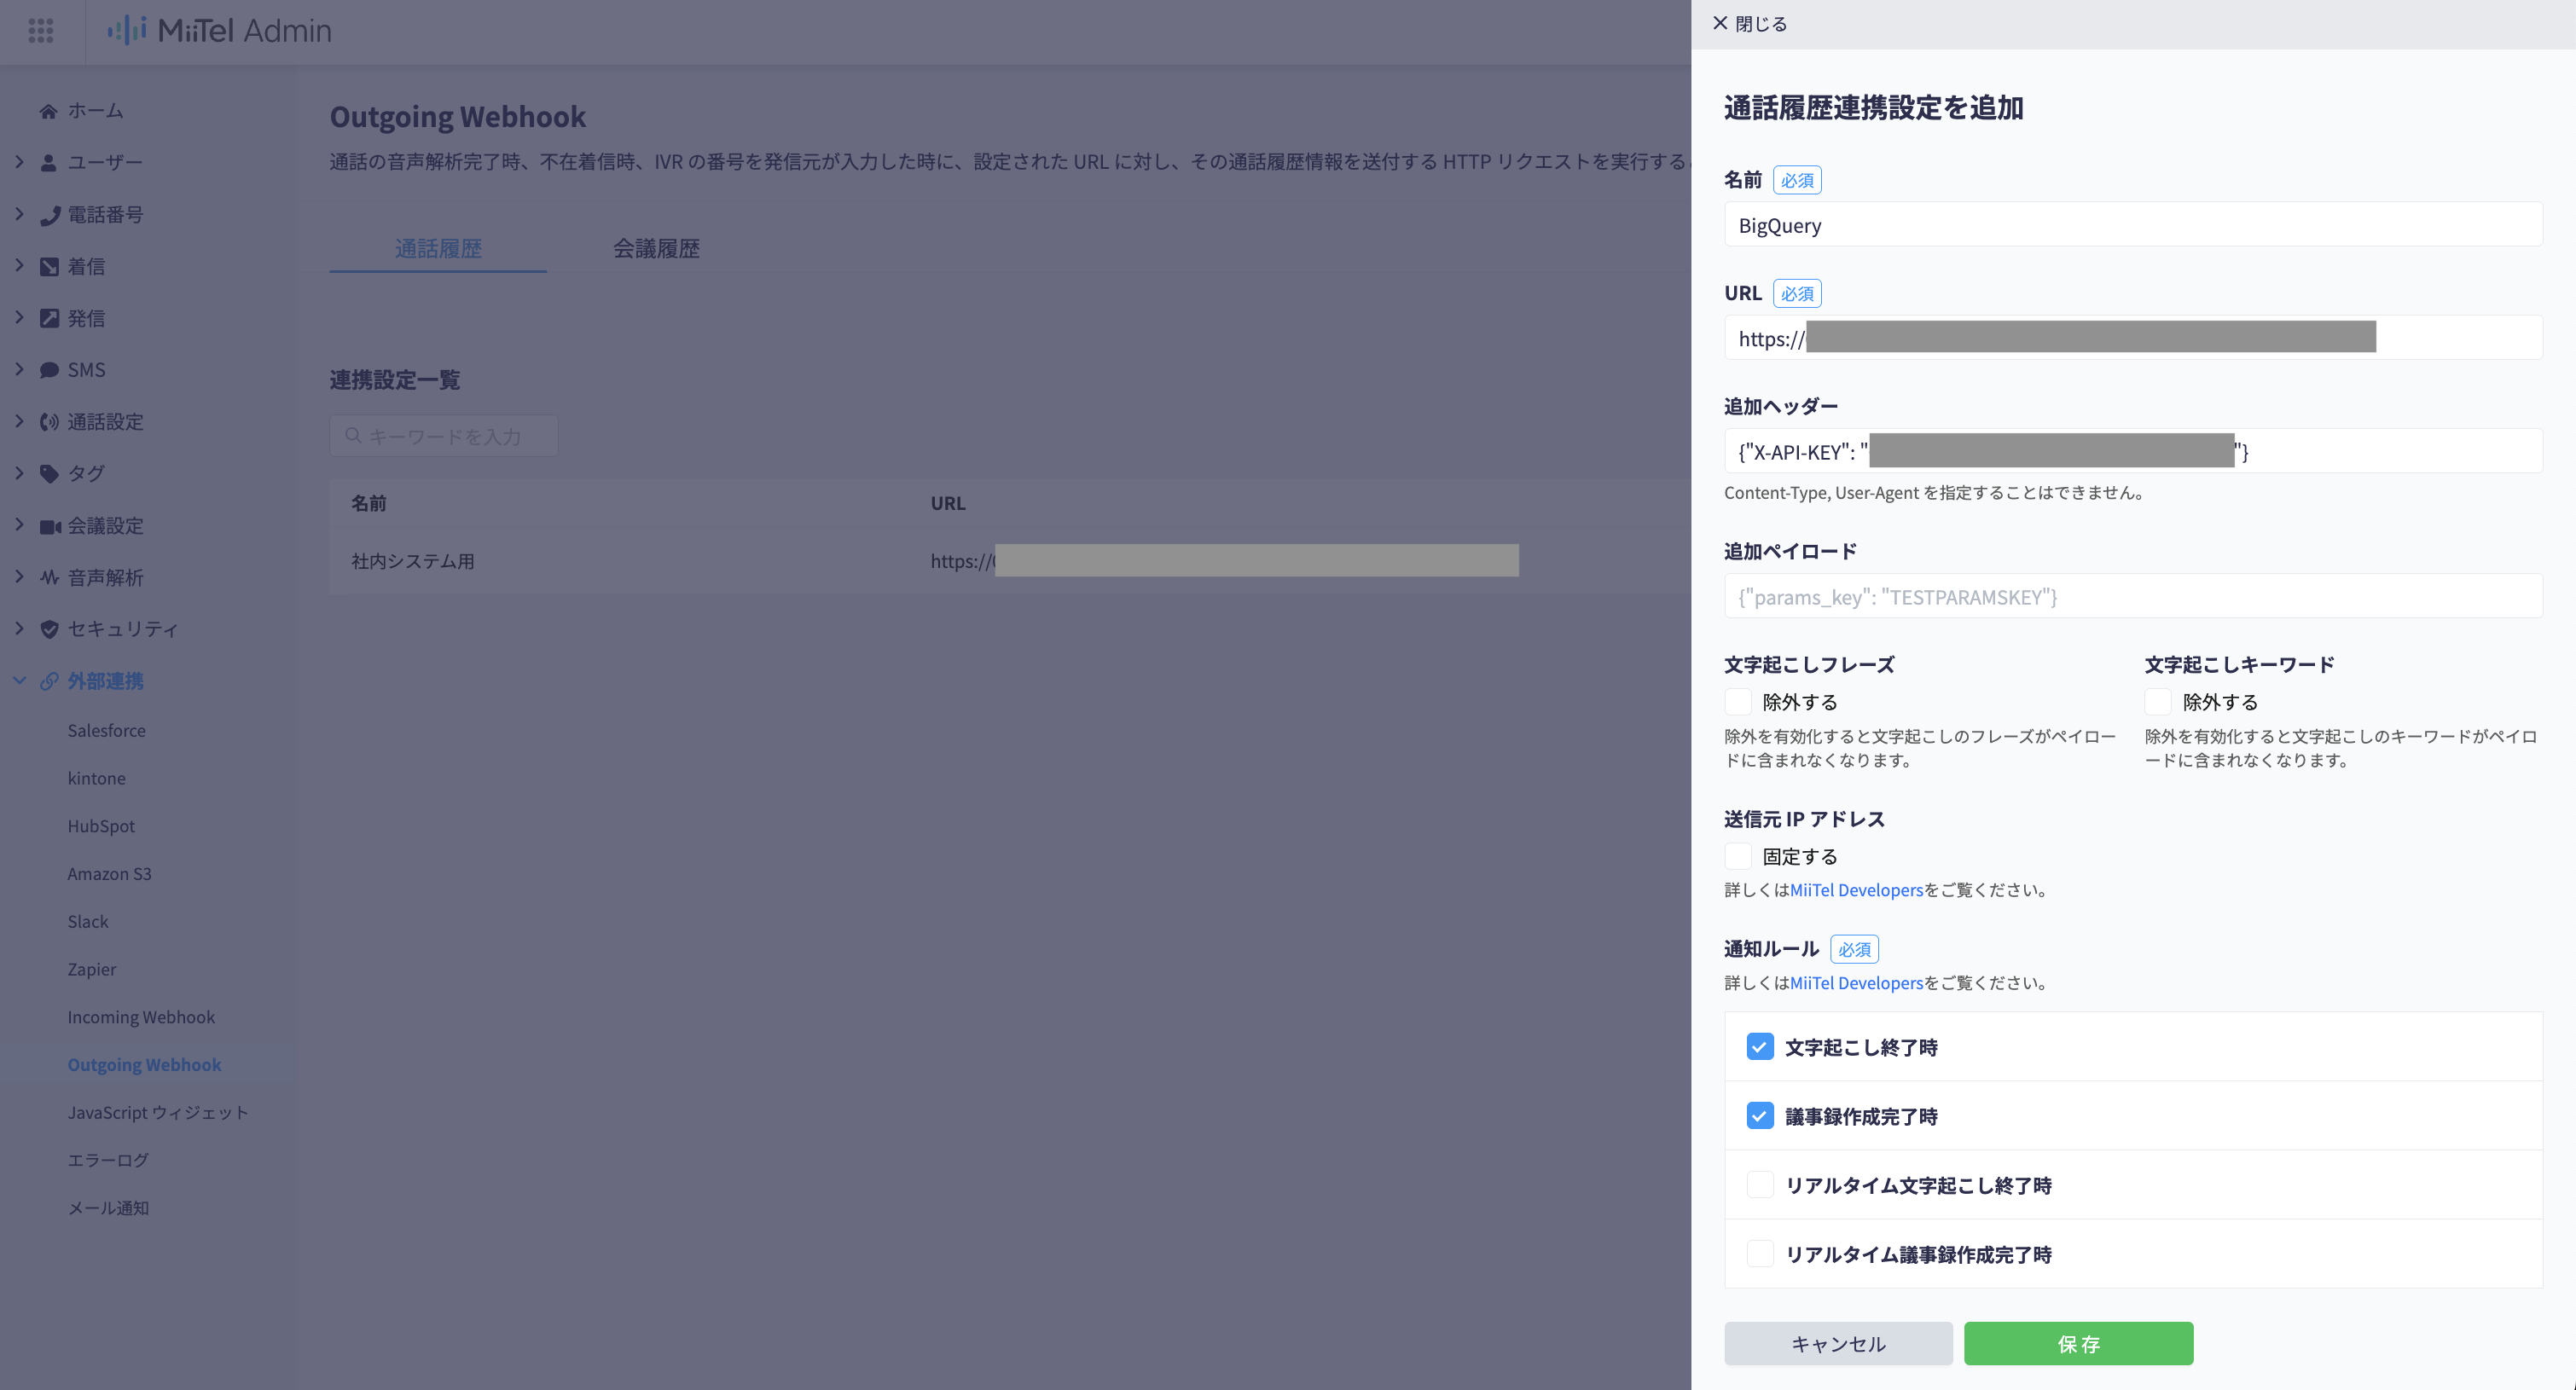Click the video camera meeting settings icon
Viewport: 2576px width, 1390px height.
pos(49,526)
